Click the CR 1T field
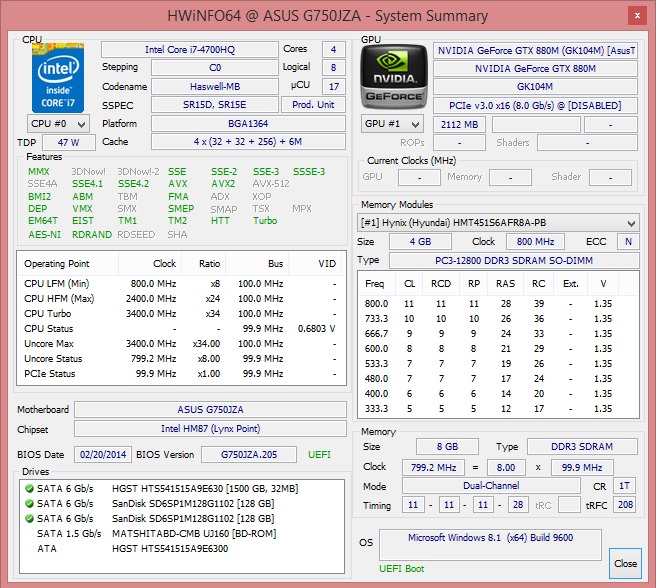Viewport: 656px width, 588px height. click(x=624, y=485)
